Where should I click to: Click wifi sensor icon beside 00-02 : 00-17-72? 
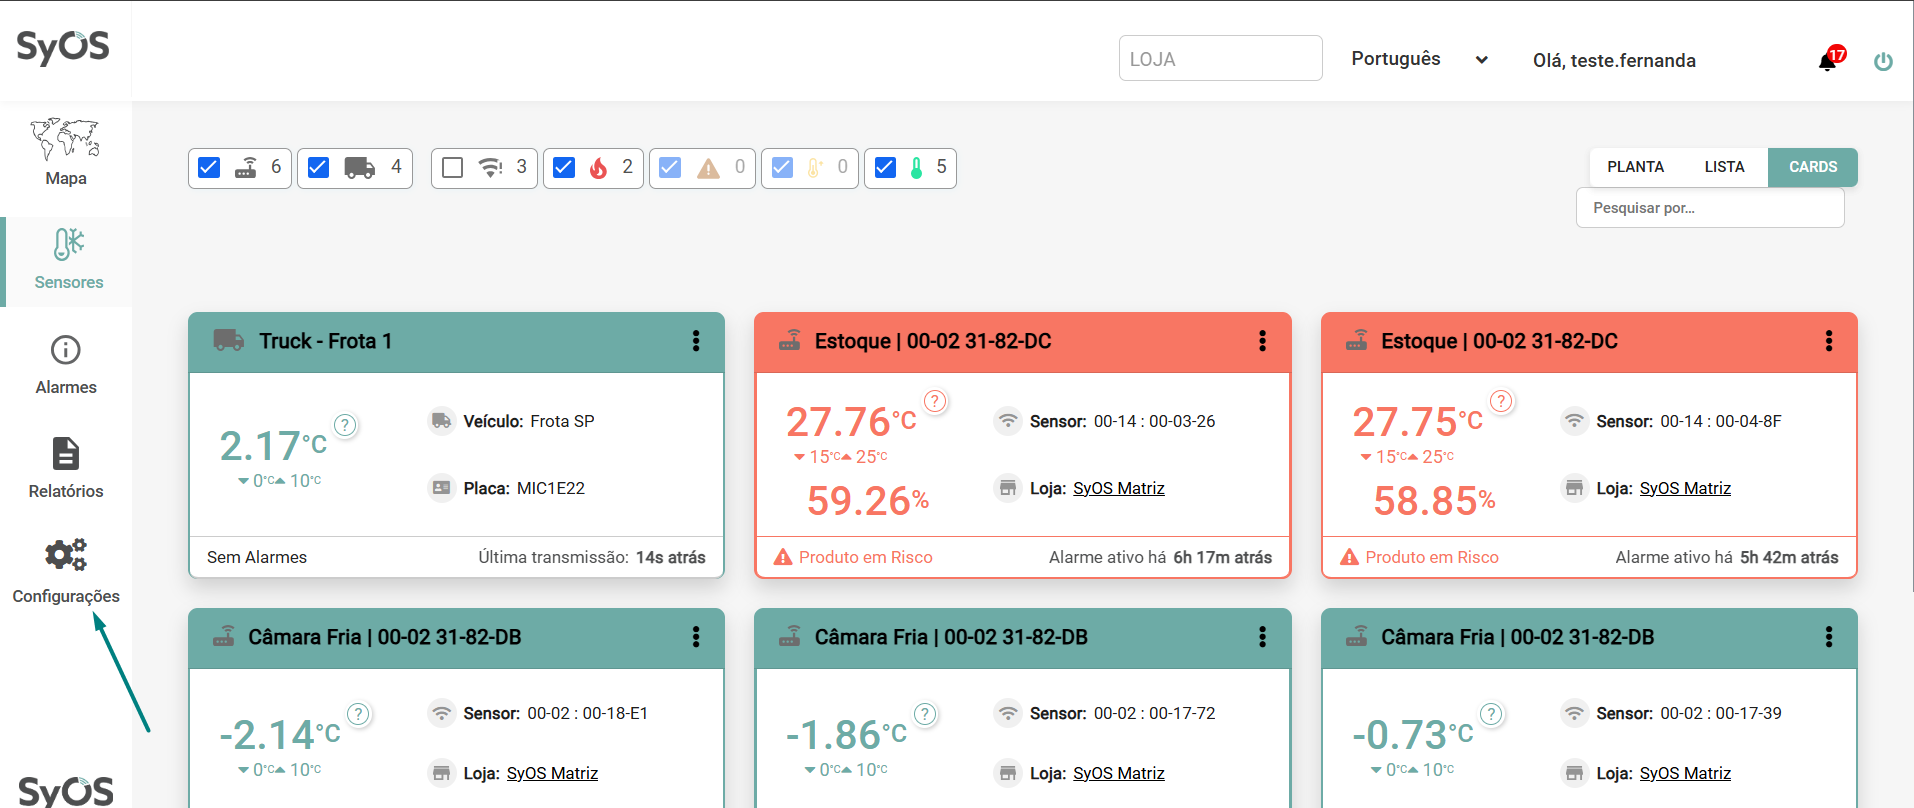[x=1008, y=713]
